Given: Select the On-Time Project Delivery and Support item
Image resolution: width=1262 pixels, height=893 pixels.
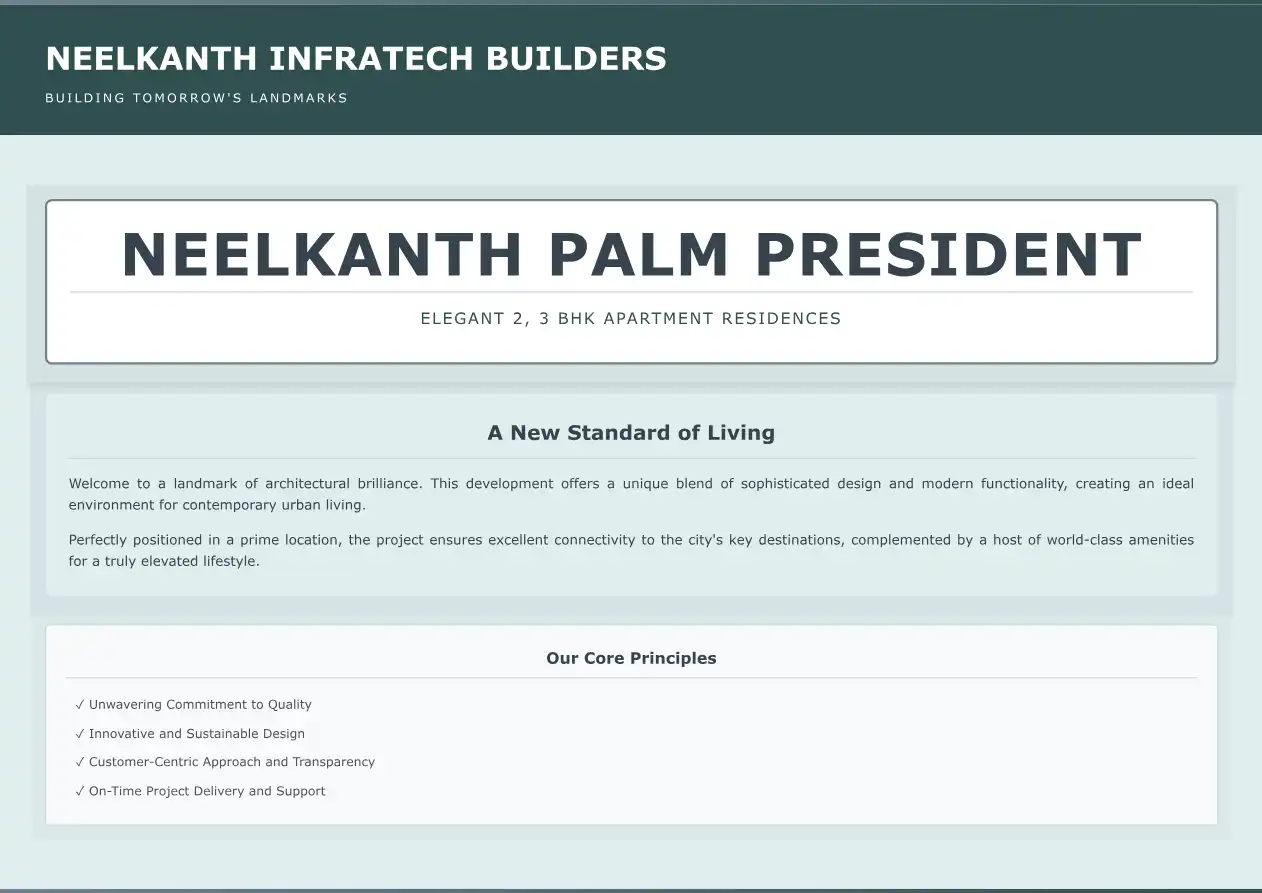Looking at the screenshot, I should [x=207, y=791].
